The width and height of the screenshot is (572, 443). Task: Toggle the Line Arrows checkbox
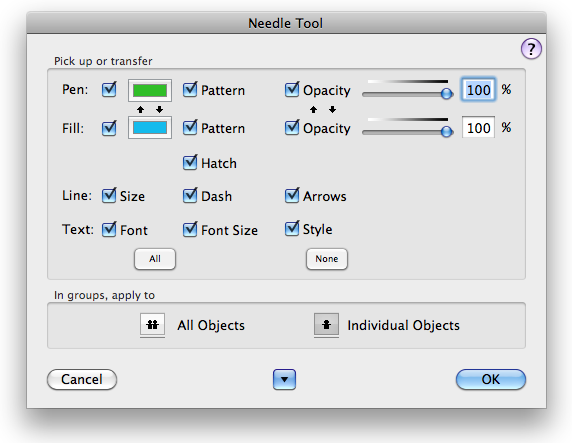tap(292, 196)
